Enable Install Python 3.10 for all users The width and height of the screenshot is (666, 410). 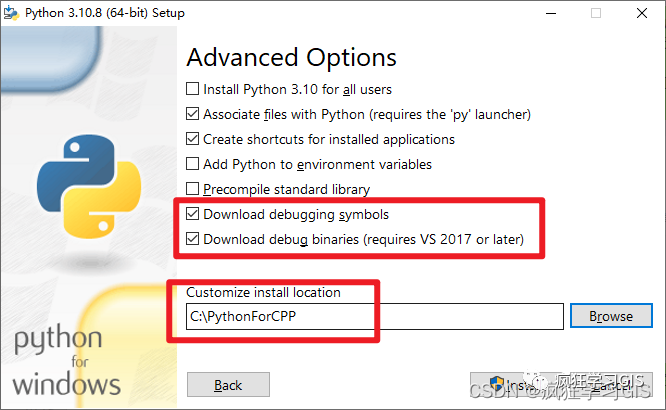point(192,89)
